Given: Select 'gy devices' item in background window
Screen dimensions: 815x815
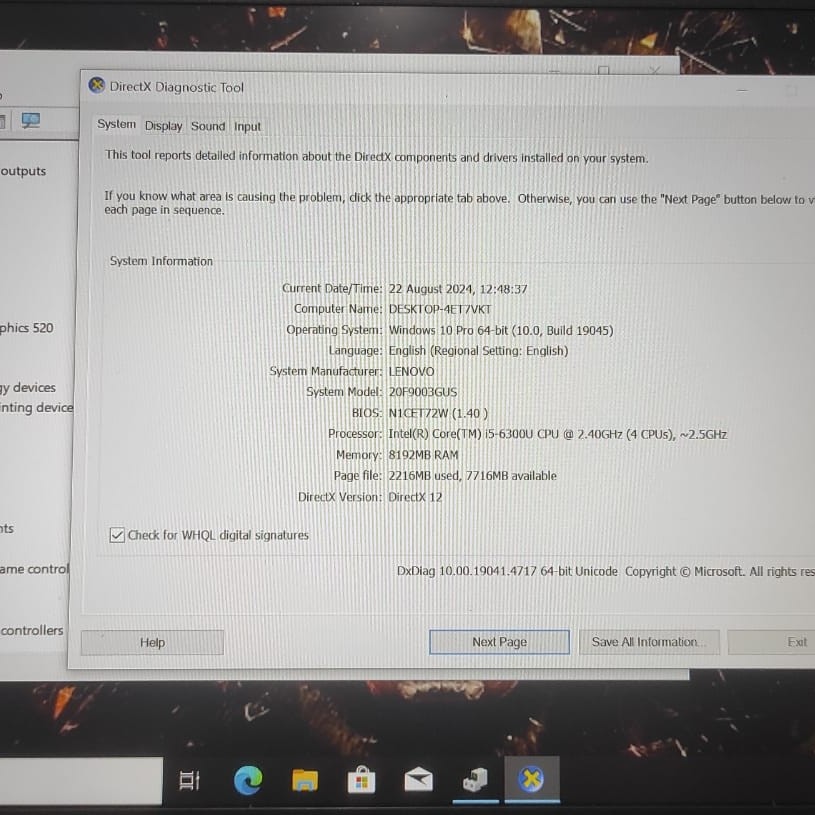Looking at the screenshot, I should coord(28,388).
